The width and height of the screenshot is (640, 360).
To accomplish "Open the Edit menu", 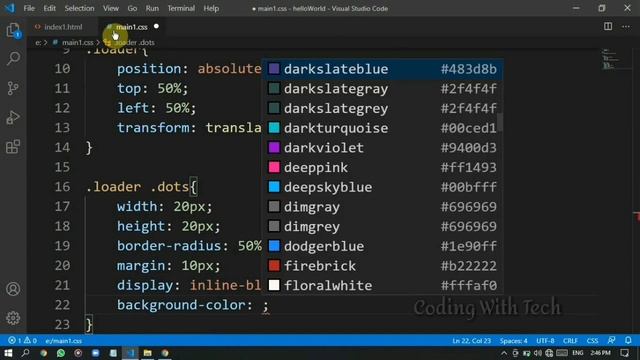I will tap(49, 8).
